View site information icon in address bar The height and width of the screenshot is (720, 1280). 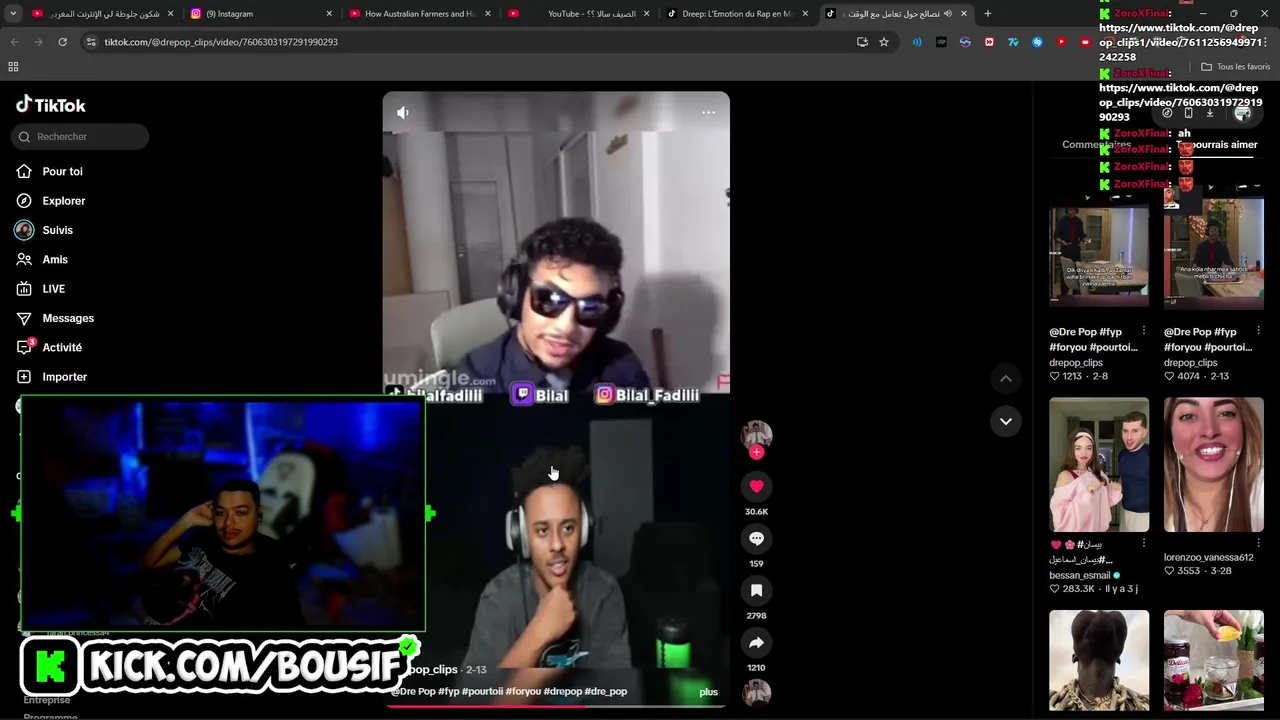[x=91, y=42]
